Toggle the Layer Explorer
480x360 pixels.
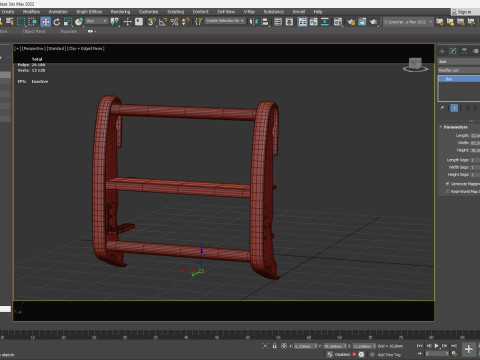289,22
